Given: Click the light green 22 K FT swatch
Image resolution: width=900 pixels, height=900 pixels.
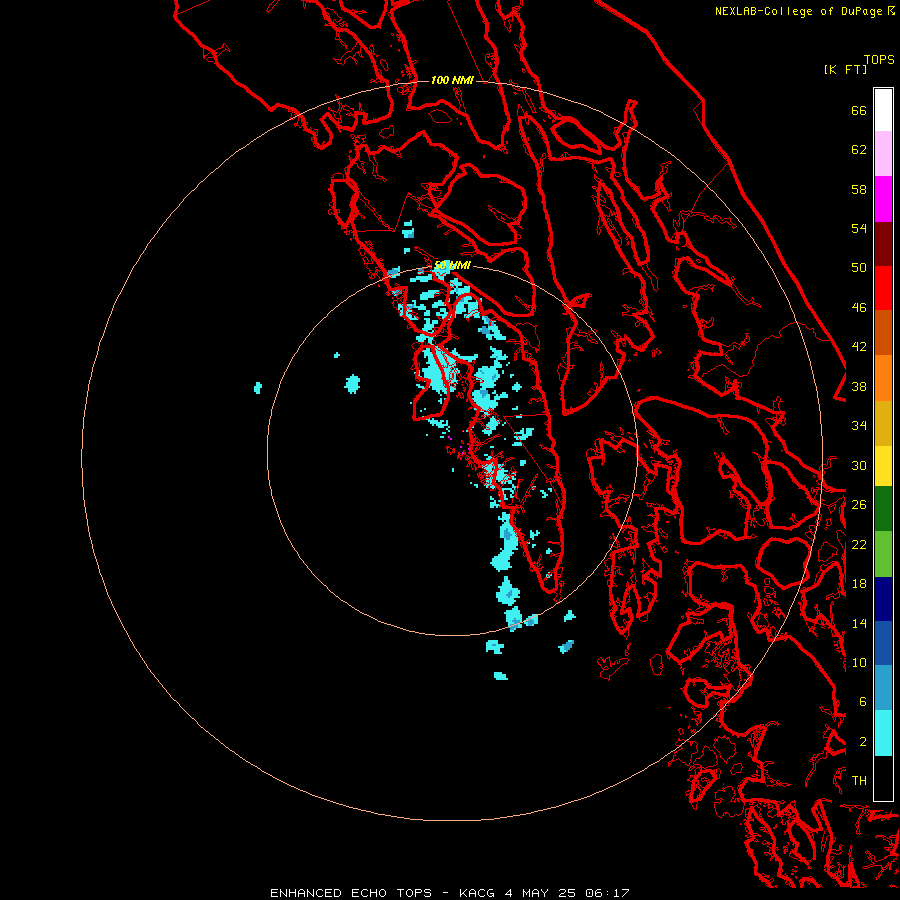Looking at the screenshot, I should pyautogui.click(x=883, y=554).
